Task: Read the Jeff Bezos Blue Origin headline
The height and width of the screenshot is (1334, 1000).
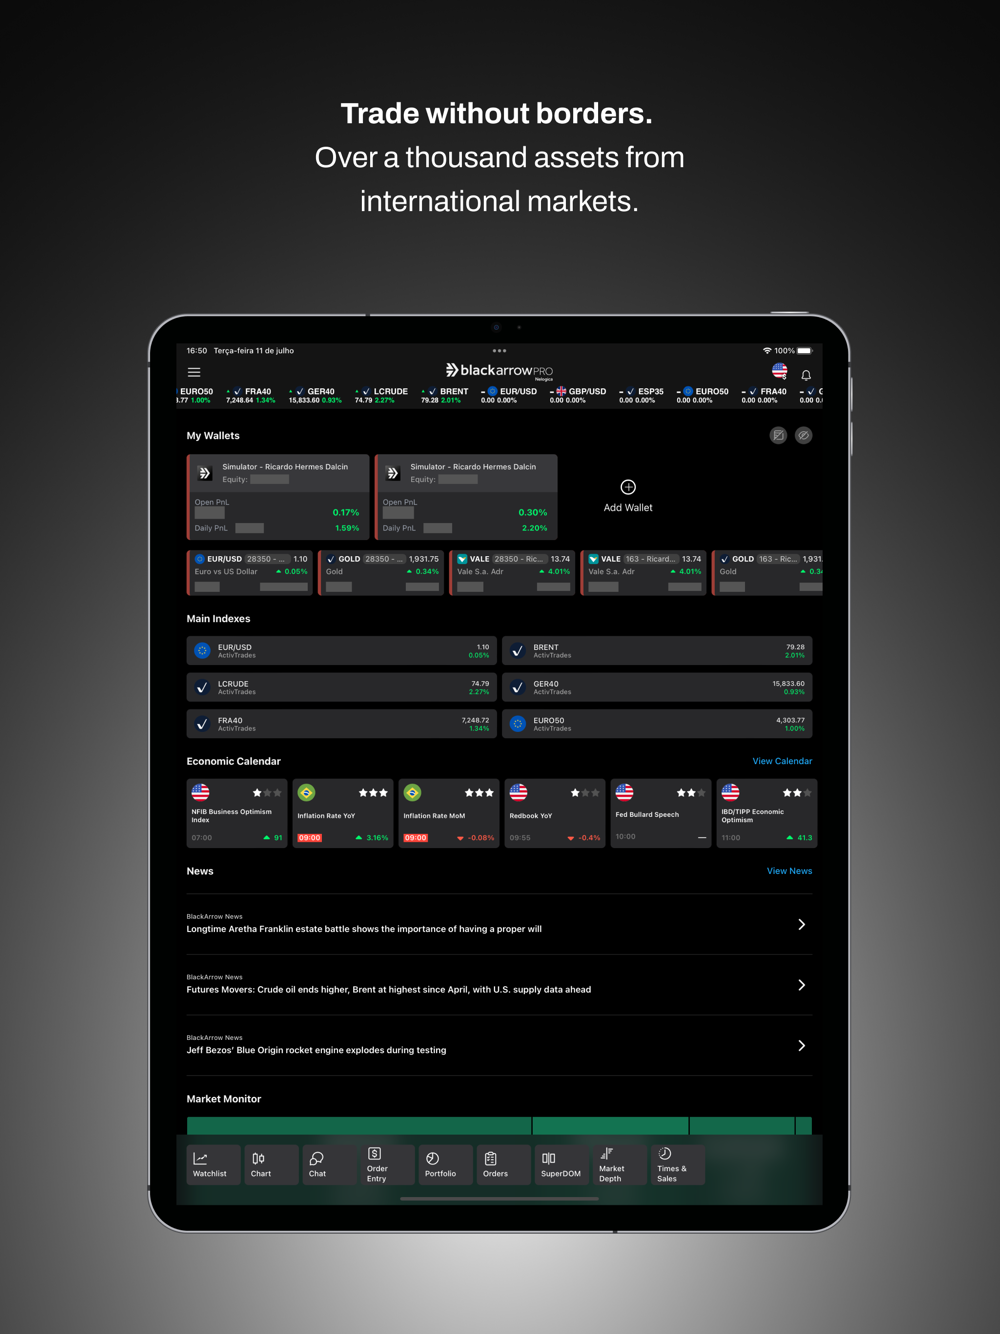Action: [x=316, y=1050]
